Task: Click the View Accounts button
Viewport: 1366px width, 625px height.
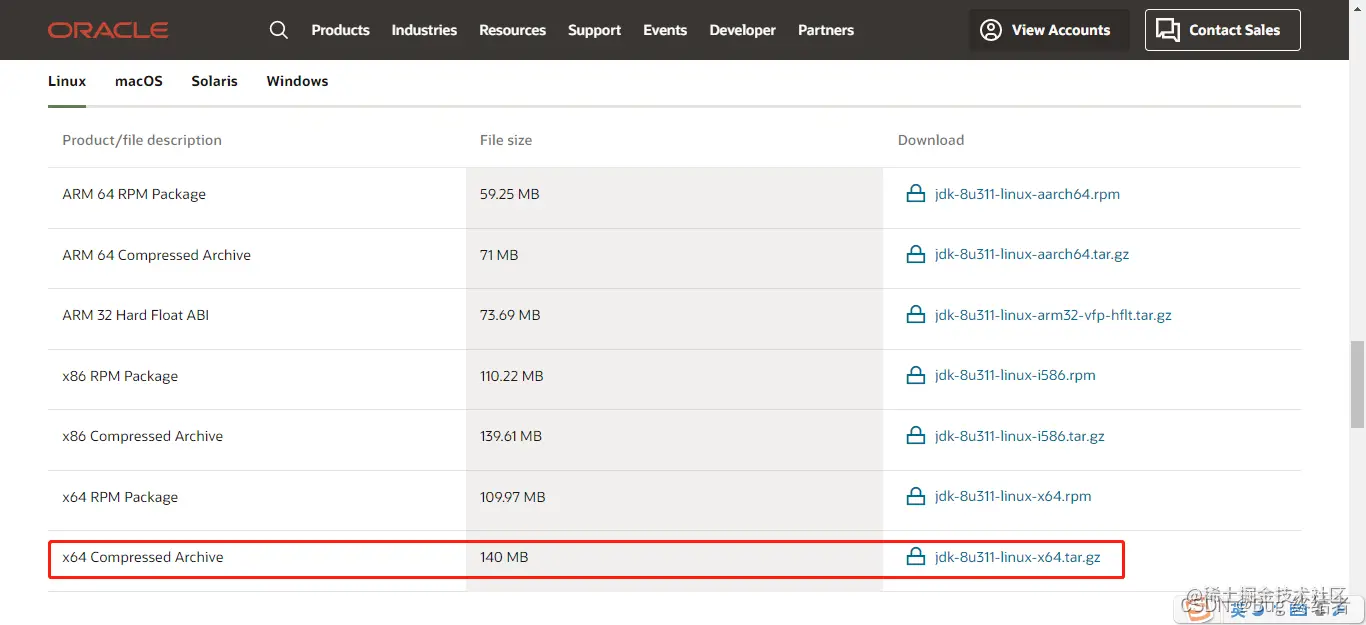Action: [1049, 30]
